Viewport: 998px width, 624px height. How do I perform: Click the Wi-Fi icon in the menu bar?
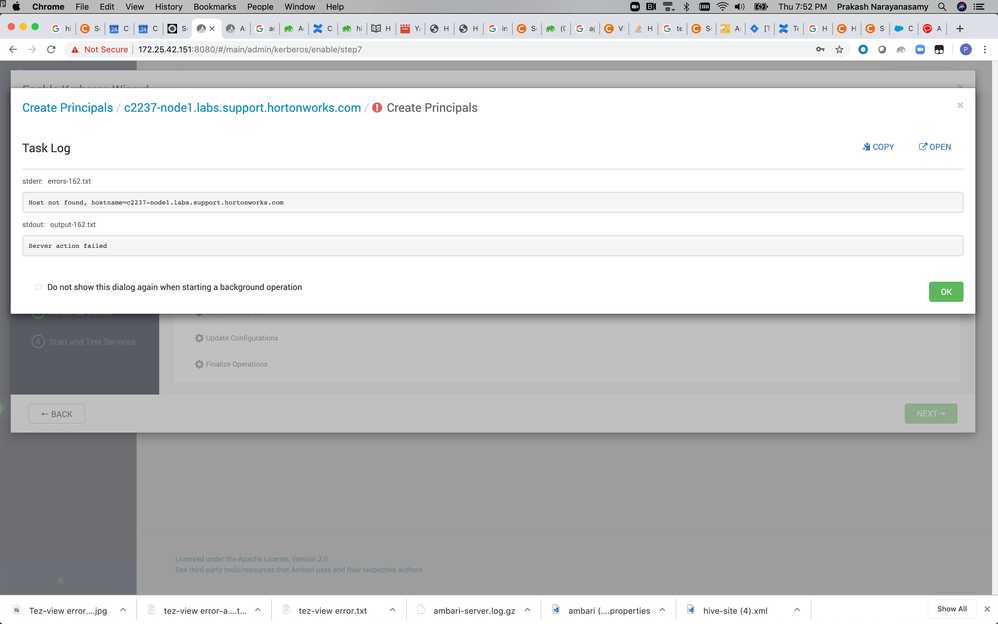click(722, 6)
